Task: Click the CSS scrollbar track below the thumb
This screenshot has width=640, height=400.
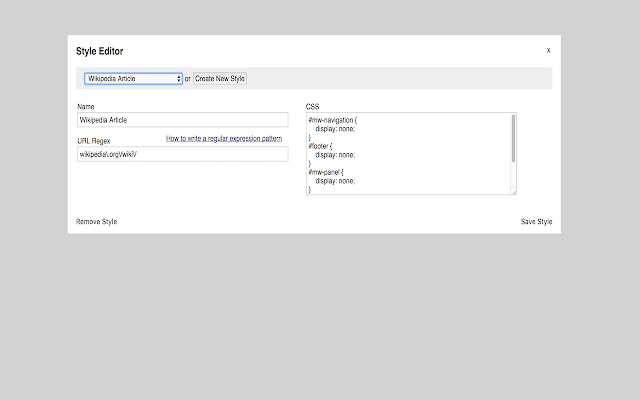Action: click(514, 175)
